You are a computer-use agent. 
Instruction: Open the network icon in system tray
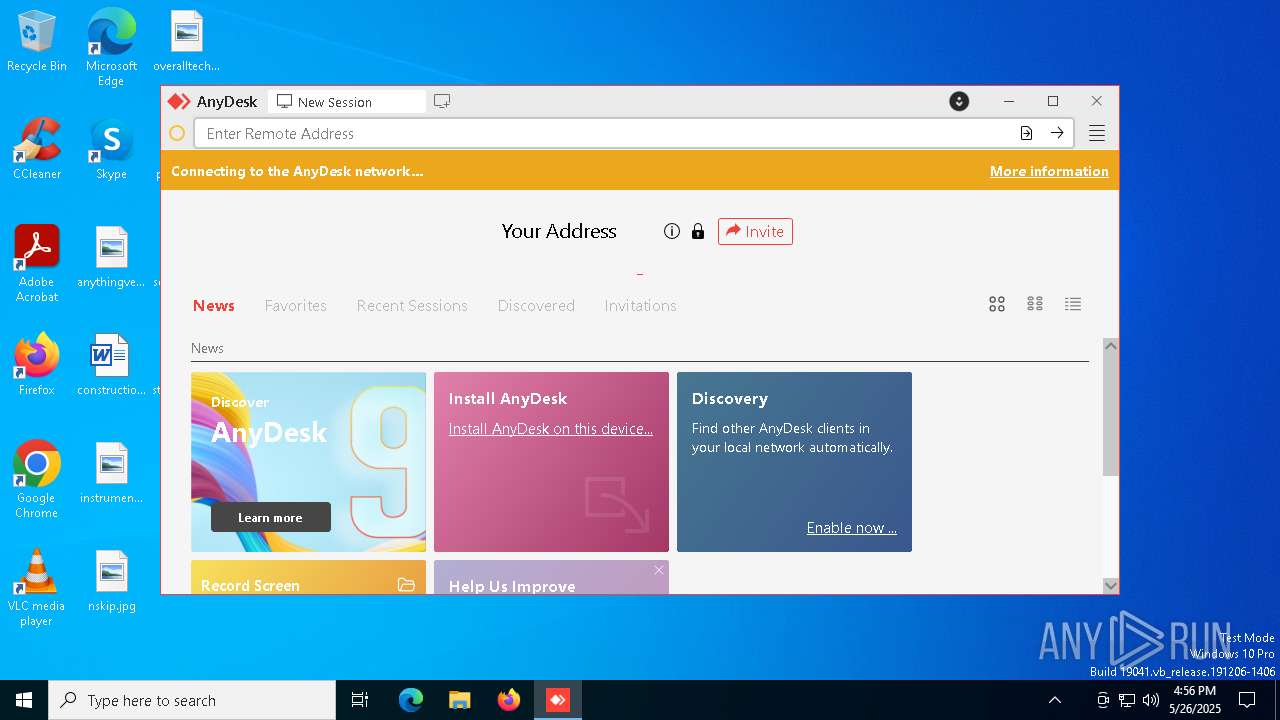pos(1127,700)
